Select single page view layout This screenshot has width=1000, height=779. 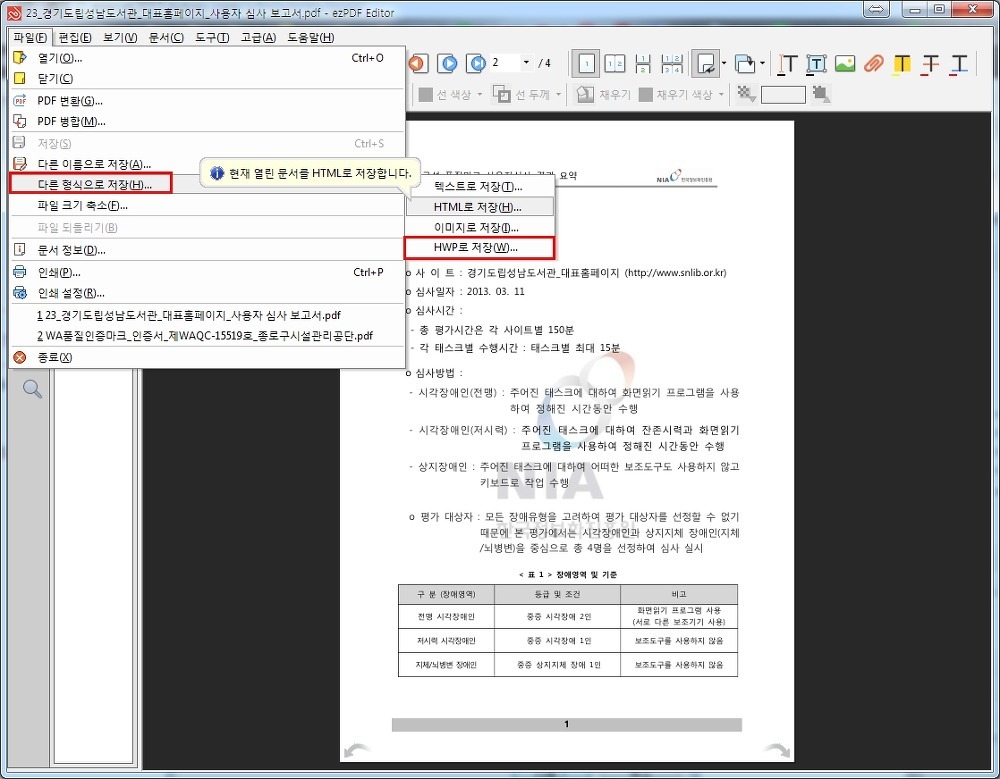coord(585,63)
